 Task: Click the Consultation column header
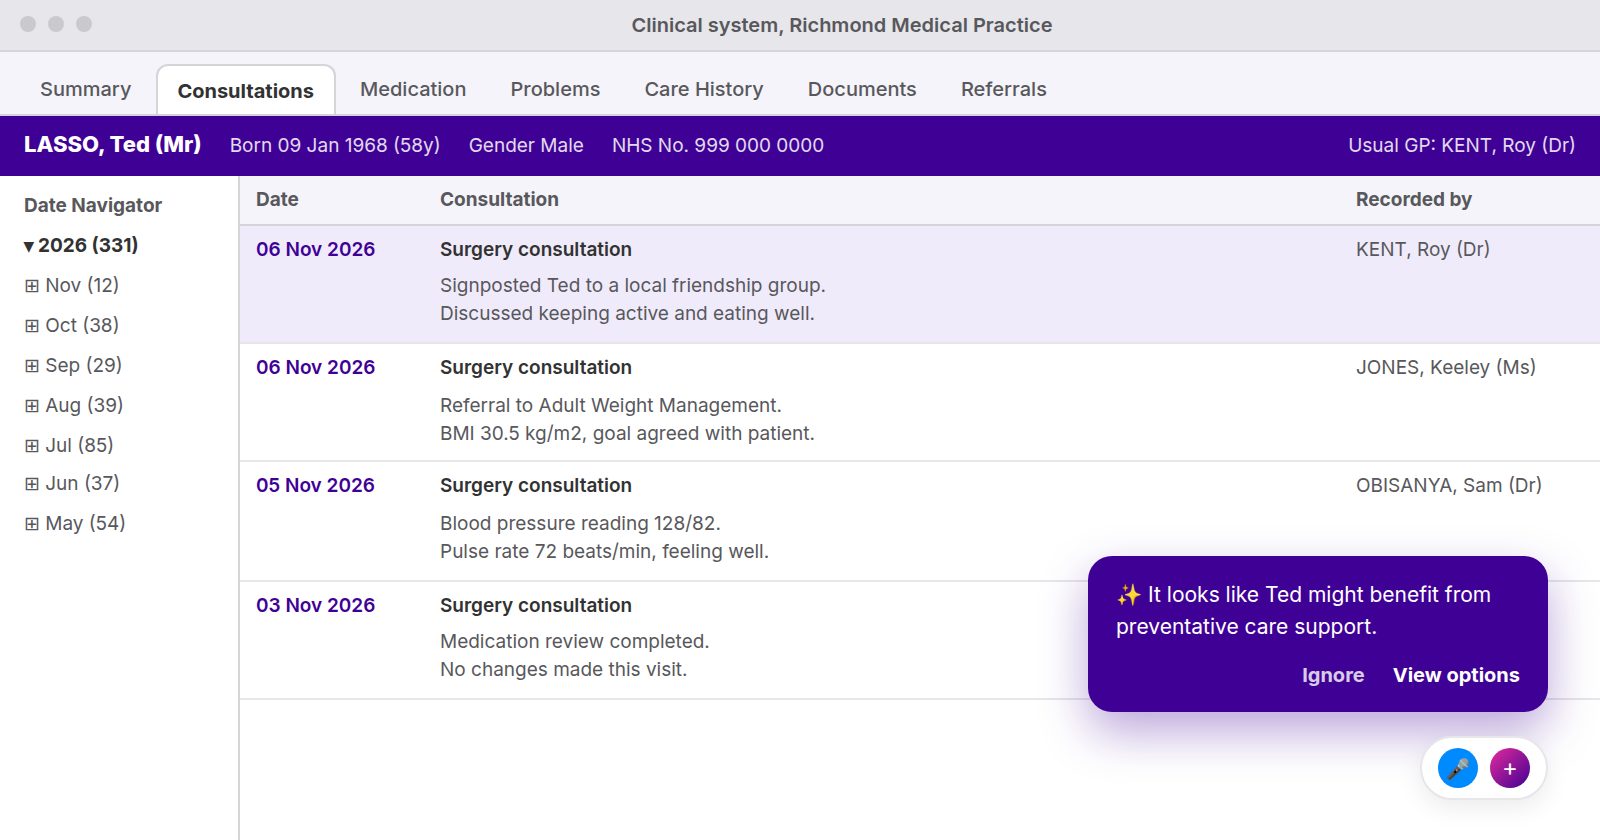pos(499,199)
